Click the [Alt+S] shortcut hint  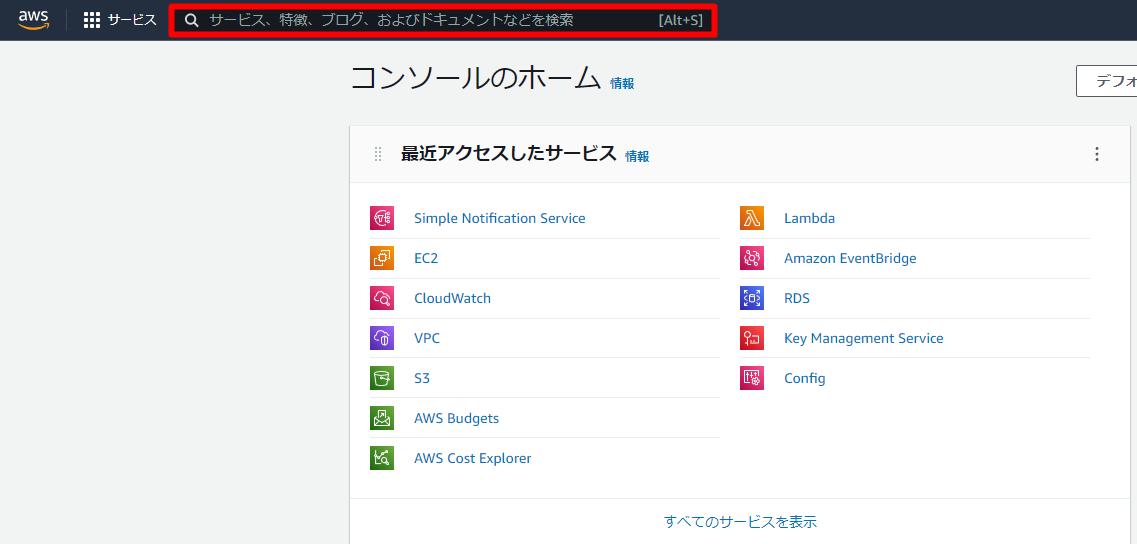click(x=680, y=20)
